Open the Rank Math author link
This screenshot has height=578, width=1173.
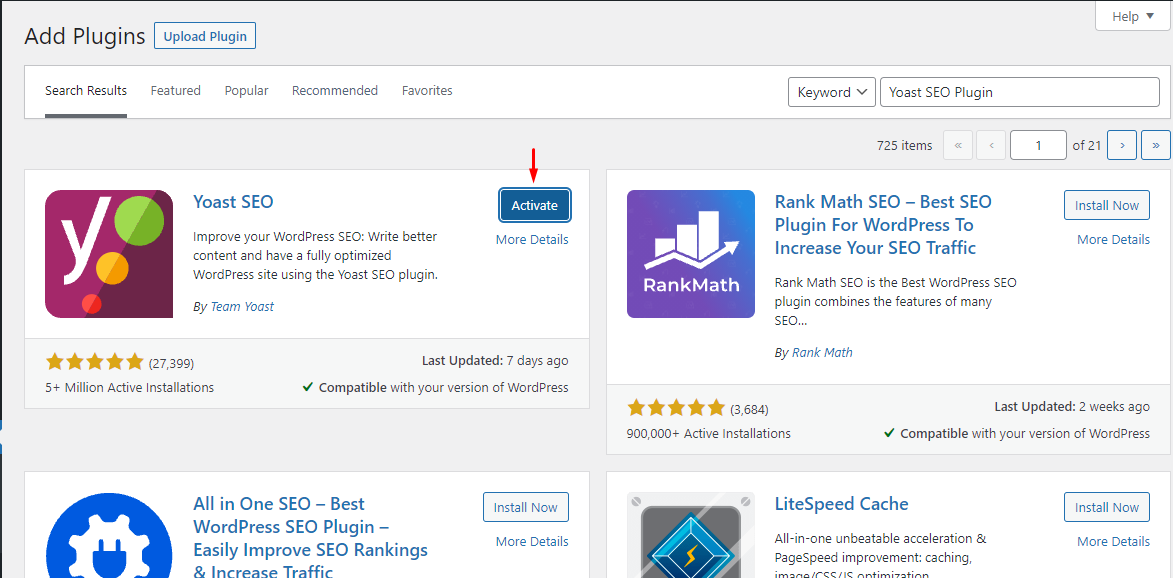(x=822, y=352)
